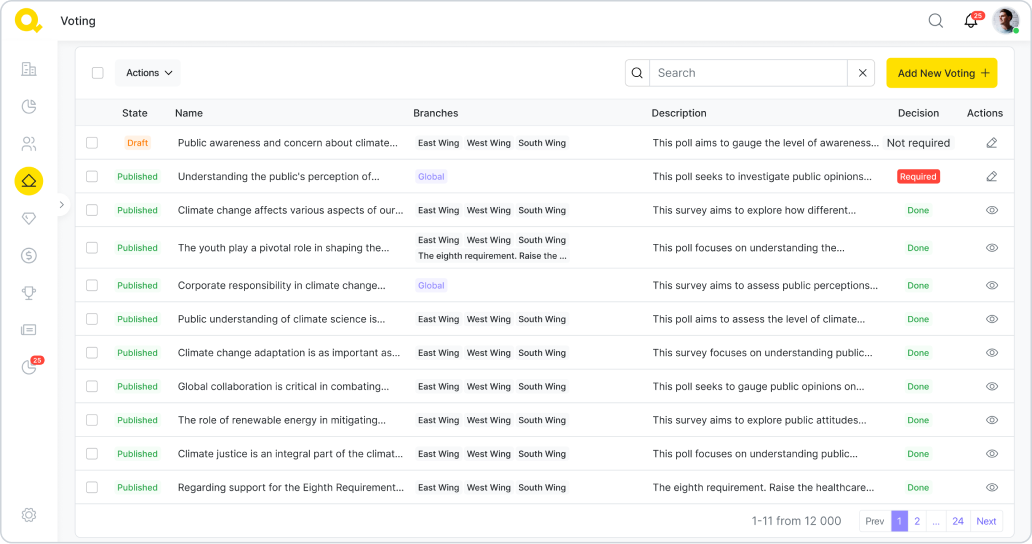Open the pie chart analytics sidebar icon
This screenshot has height=544, width=1032.
[29, 107]
